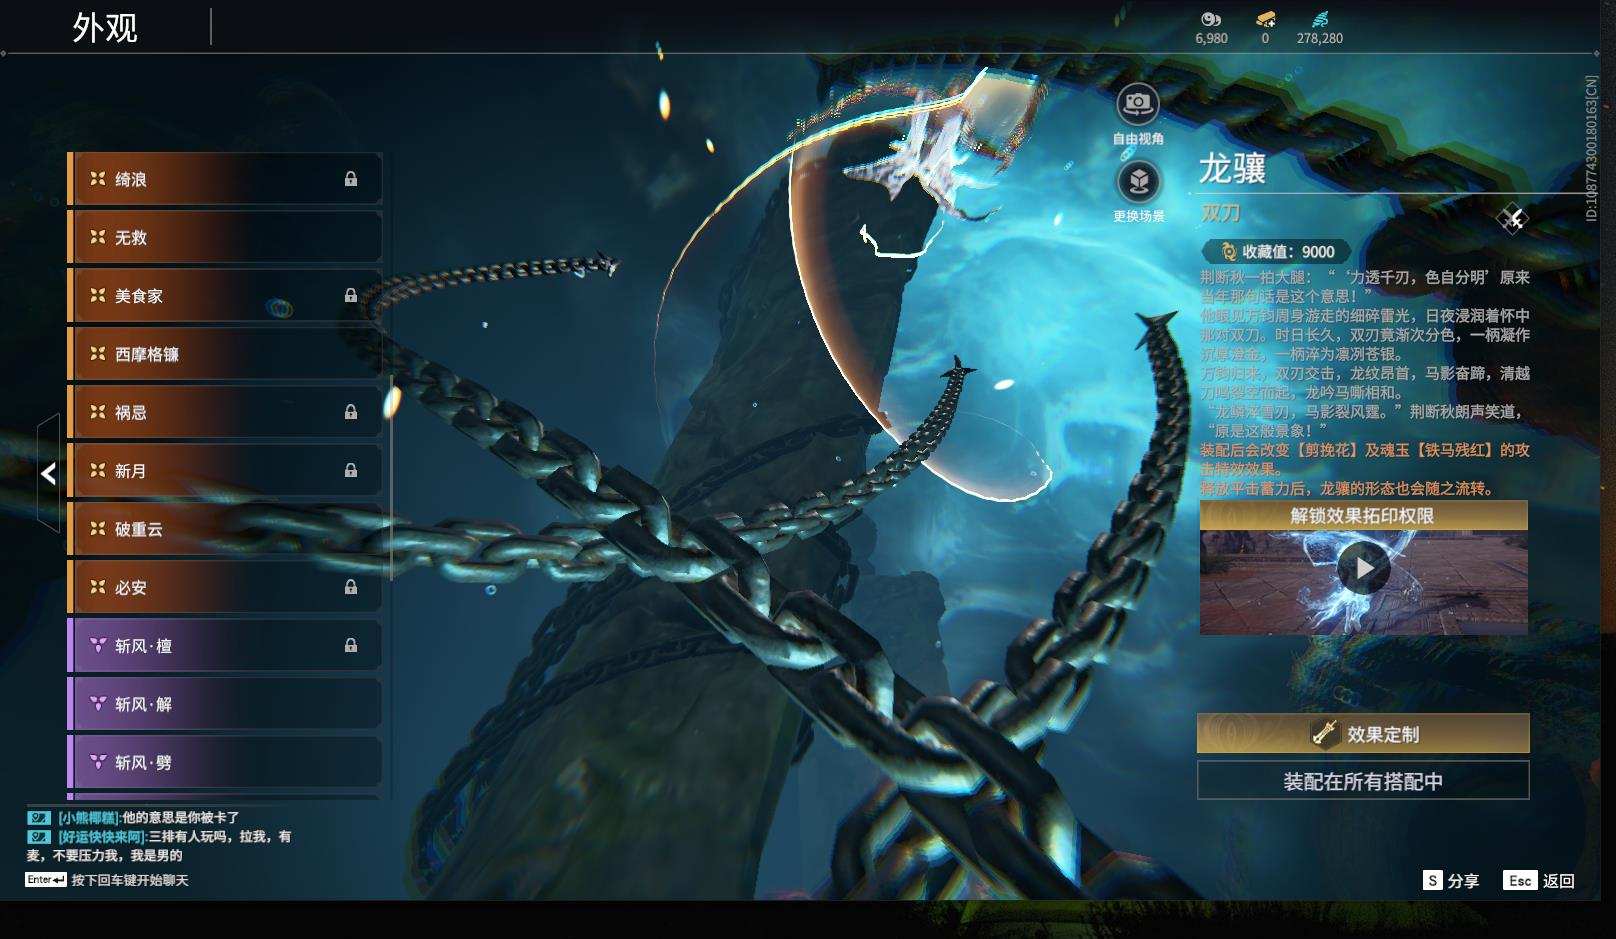Click the player name 好运快快来阿 in chat
1616x939 pixels.
pos(101,837)
